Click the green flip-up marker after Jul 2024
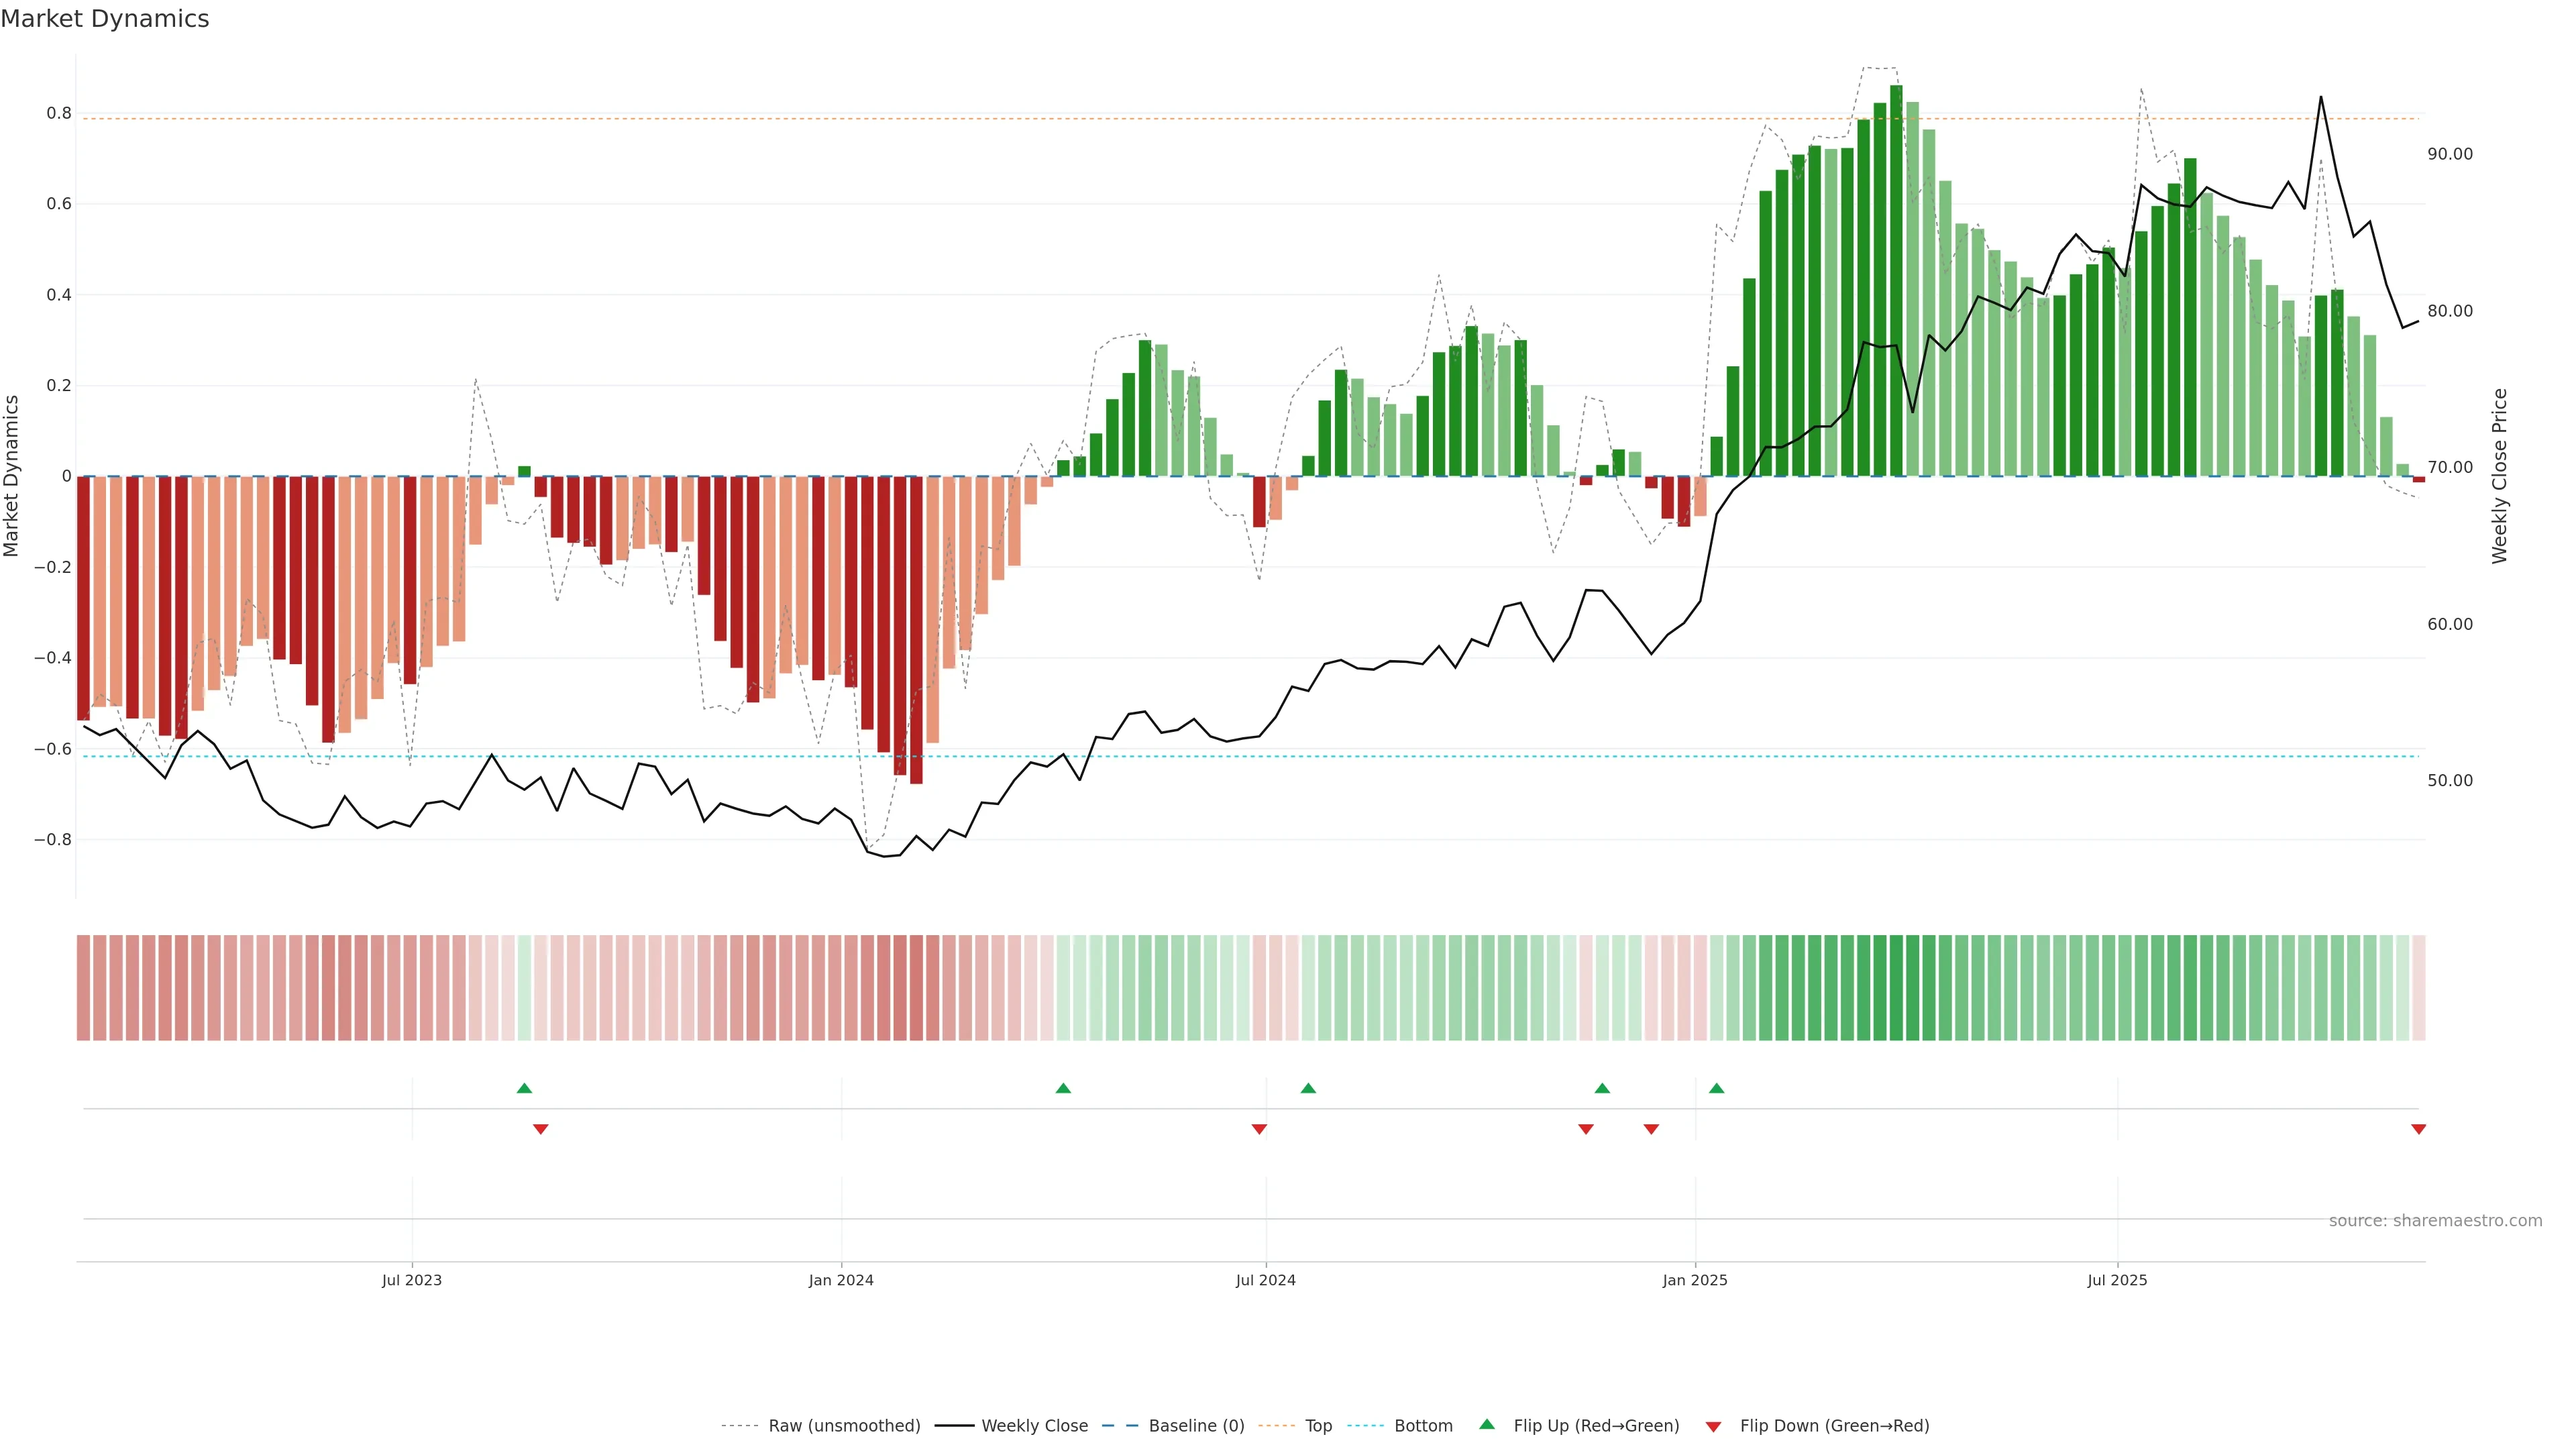This screenshot has width=2576, height=1449. point(1308,1088)
